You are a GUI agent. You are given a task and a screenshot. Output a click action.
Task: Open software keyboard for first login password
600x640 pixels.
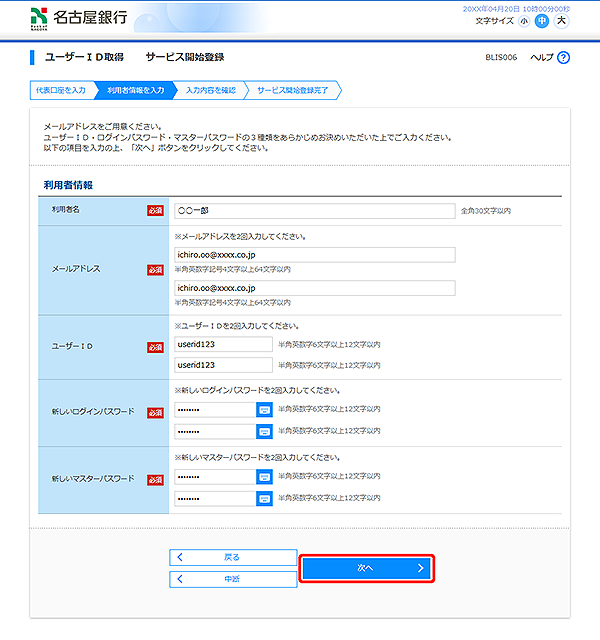pos(264,410)
